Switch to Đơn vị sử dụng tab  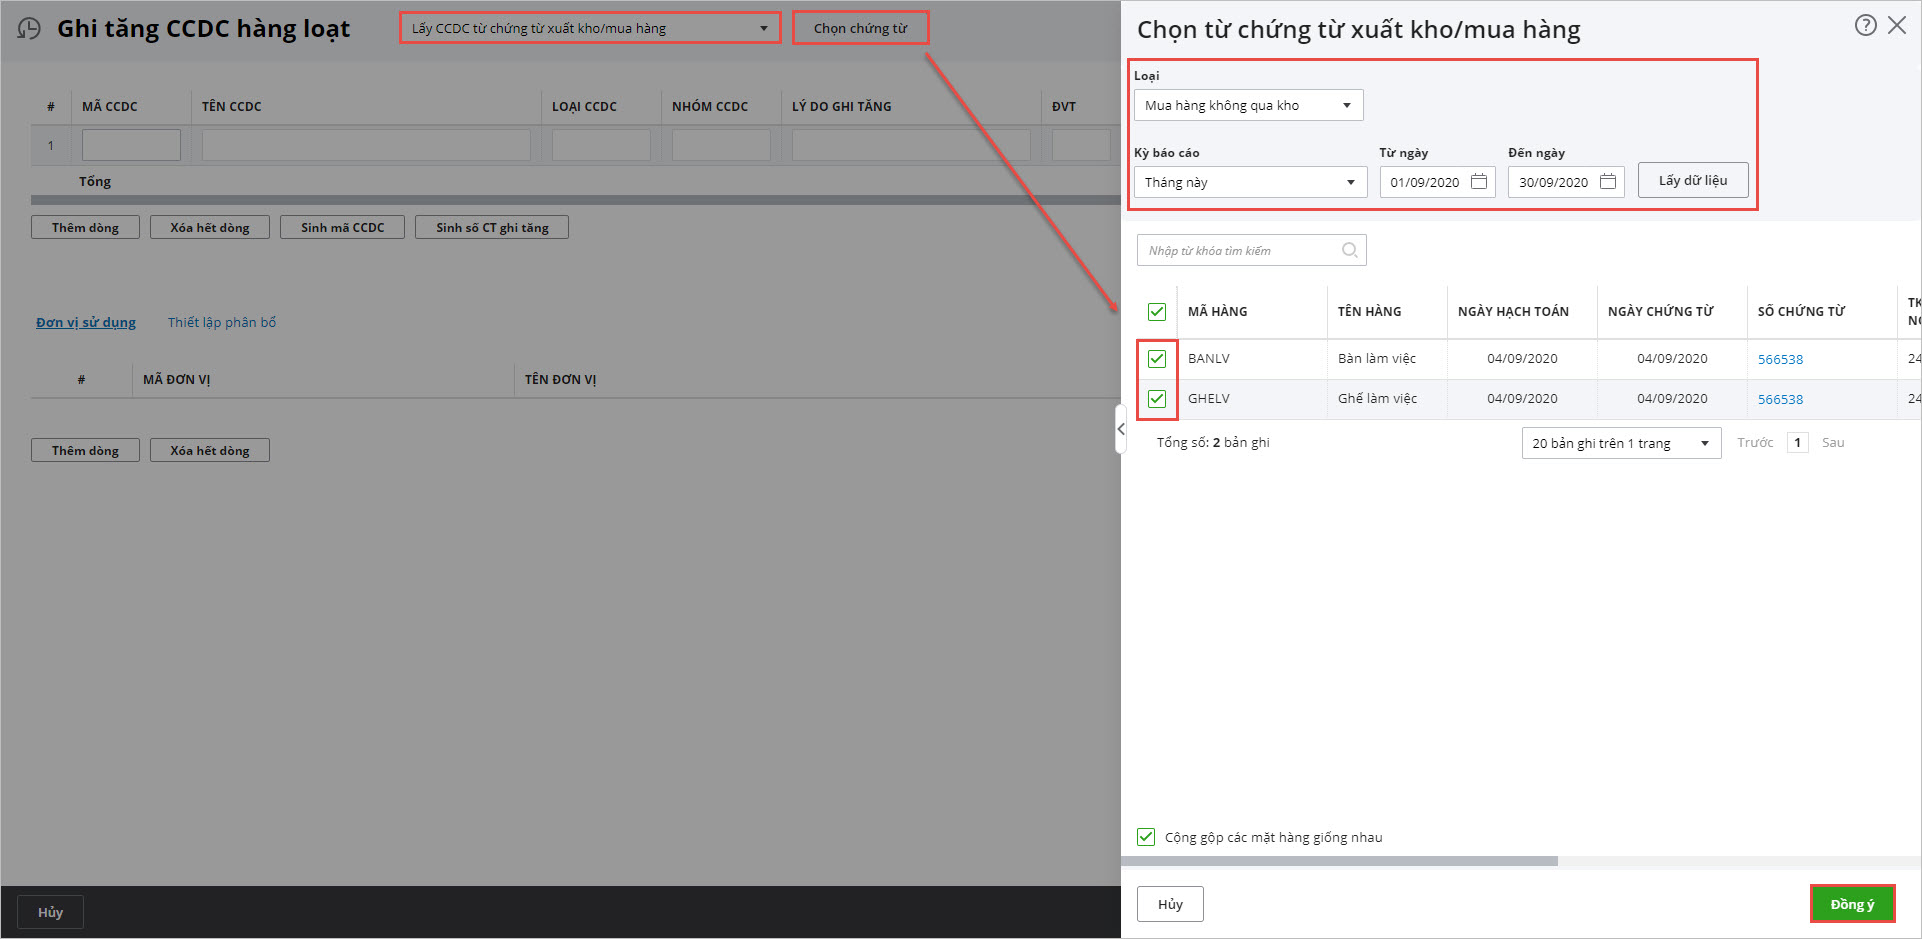click(86, 322)
